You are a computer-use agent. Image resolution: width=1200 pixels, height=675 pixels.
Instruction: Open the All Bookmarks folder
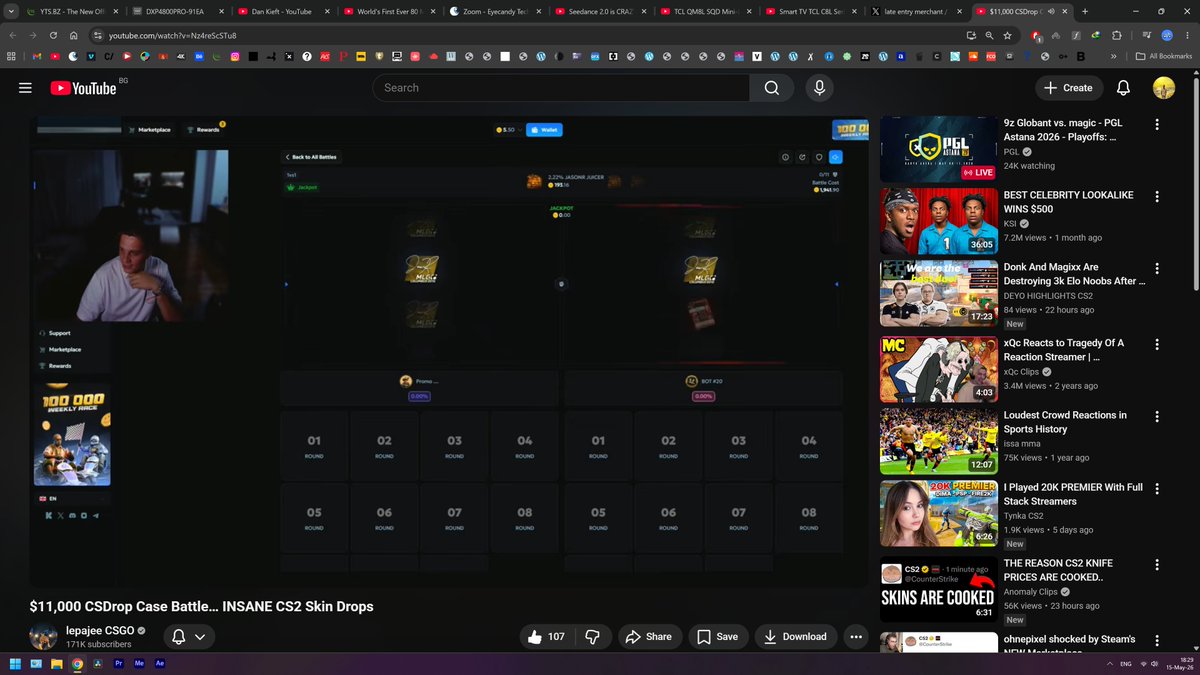[1166, 57]
